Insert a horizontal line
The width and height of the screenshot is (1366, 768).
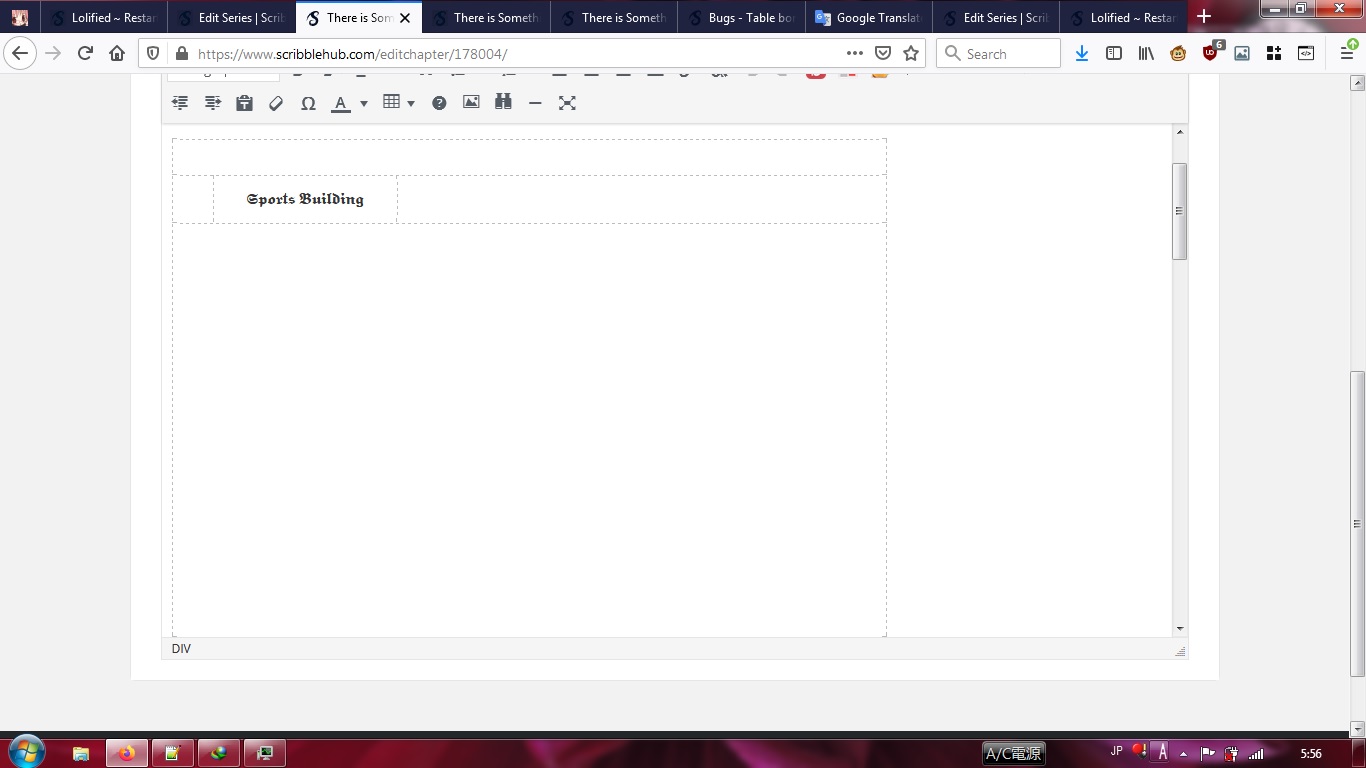[x=535, y=103]
